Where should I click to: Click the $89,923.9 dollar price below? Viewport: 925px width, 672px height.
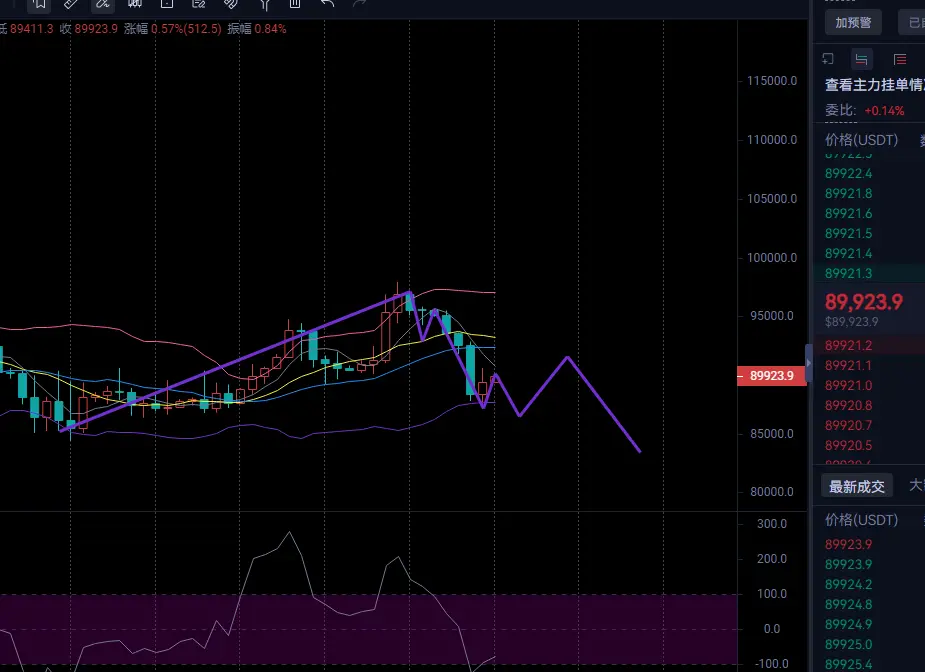[851, 322]
